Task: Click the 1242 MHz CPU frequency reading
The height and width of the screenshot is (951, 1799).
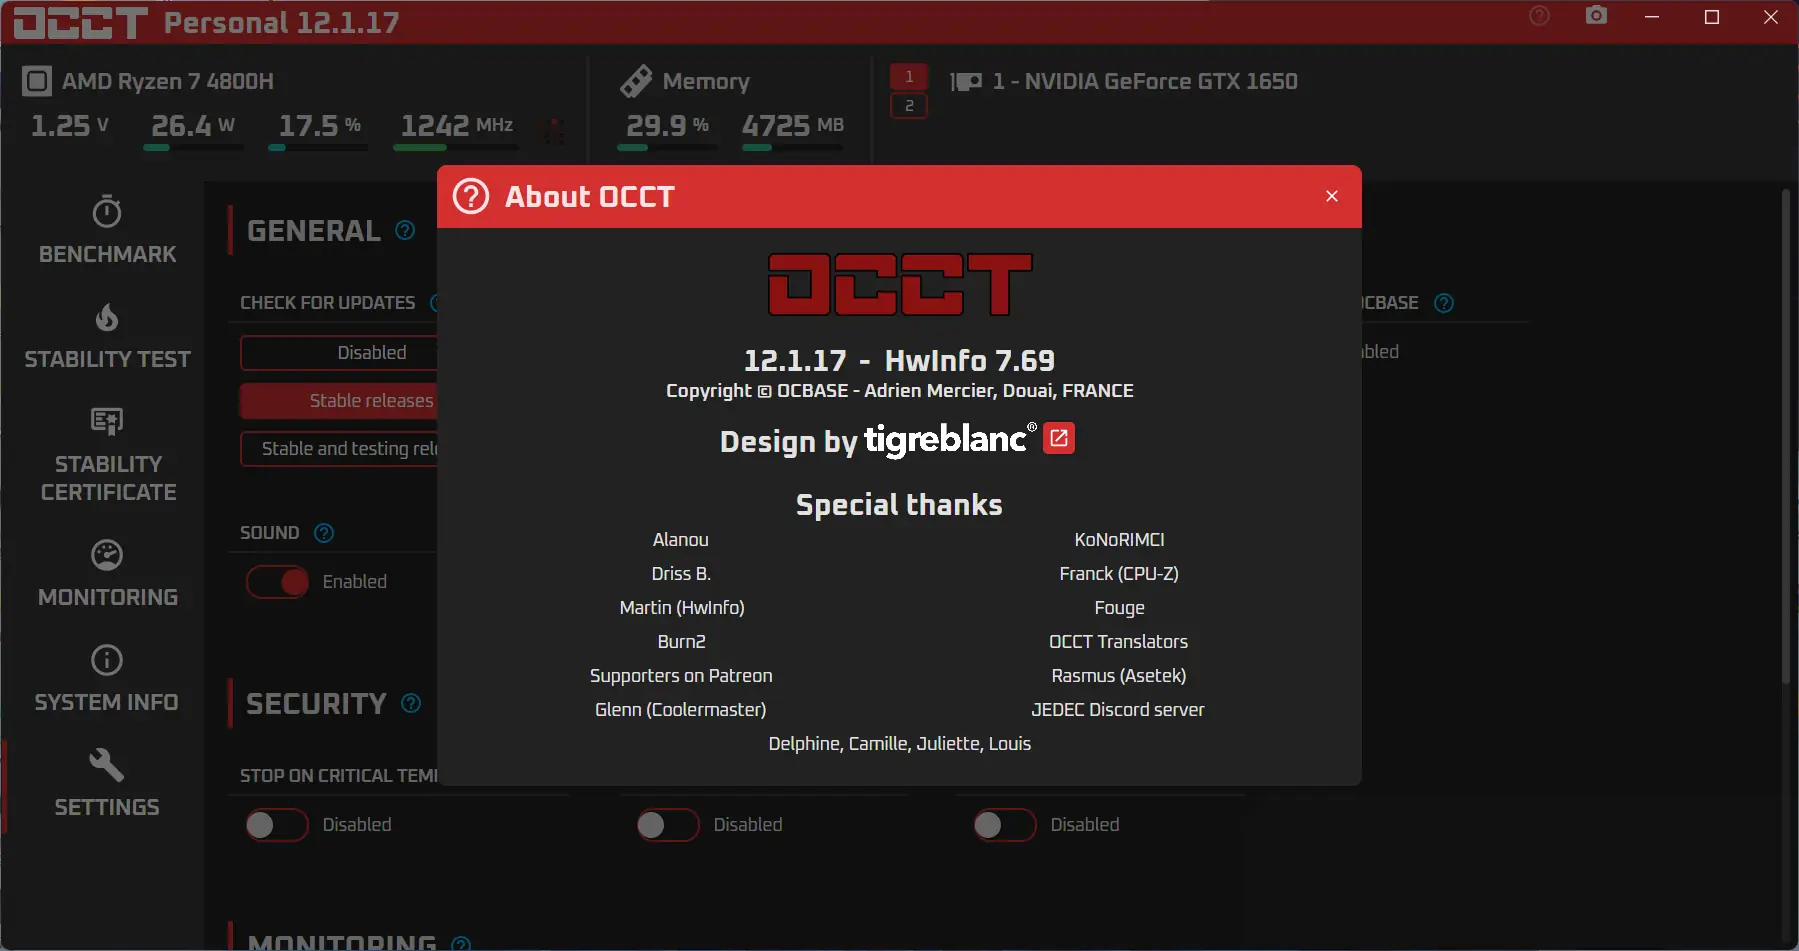Action: coord(457,126)
